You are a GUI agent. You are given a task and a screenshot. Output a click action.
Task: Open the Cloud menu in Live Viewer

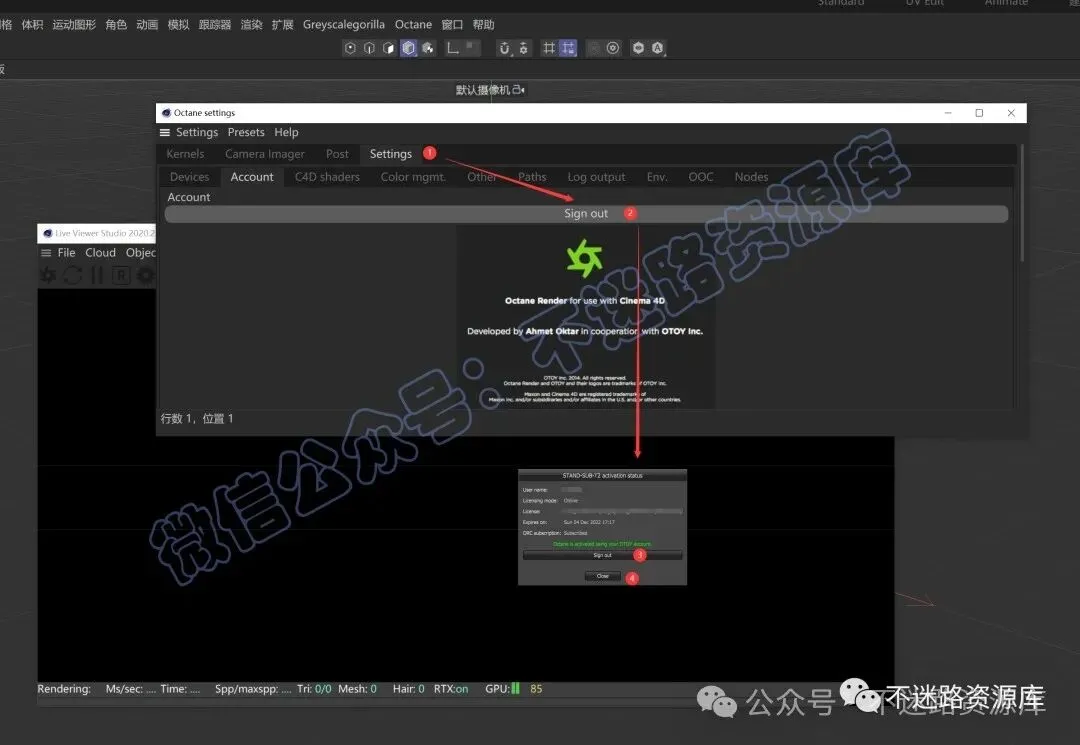coord(100,253)
